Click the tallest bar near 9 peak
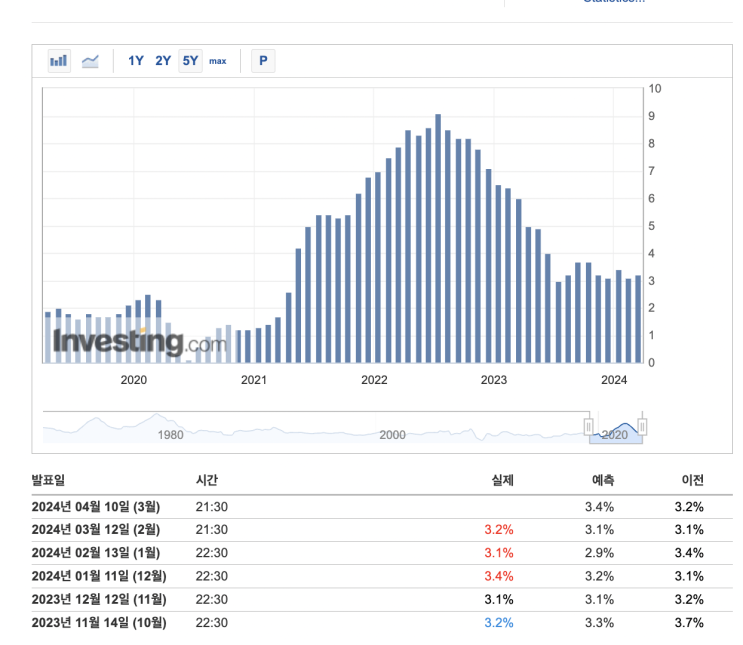This screenshot has height=645, width=743. (x=438, y=238)
